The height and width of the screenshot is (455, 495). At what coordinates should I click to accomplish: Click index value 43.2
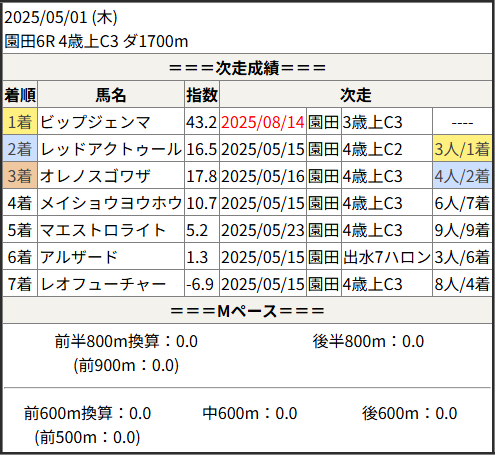click(x=202, y=122)
